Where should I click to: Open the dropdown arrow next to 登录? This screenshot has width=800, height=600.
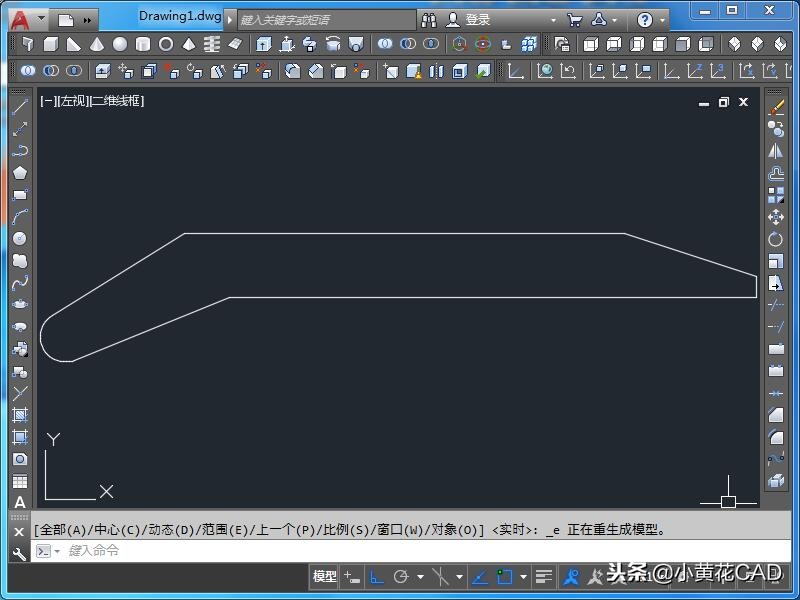pos(554,20)
